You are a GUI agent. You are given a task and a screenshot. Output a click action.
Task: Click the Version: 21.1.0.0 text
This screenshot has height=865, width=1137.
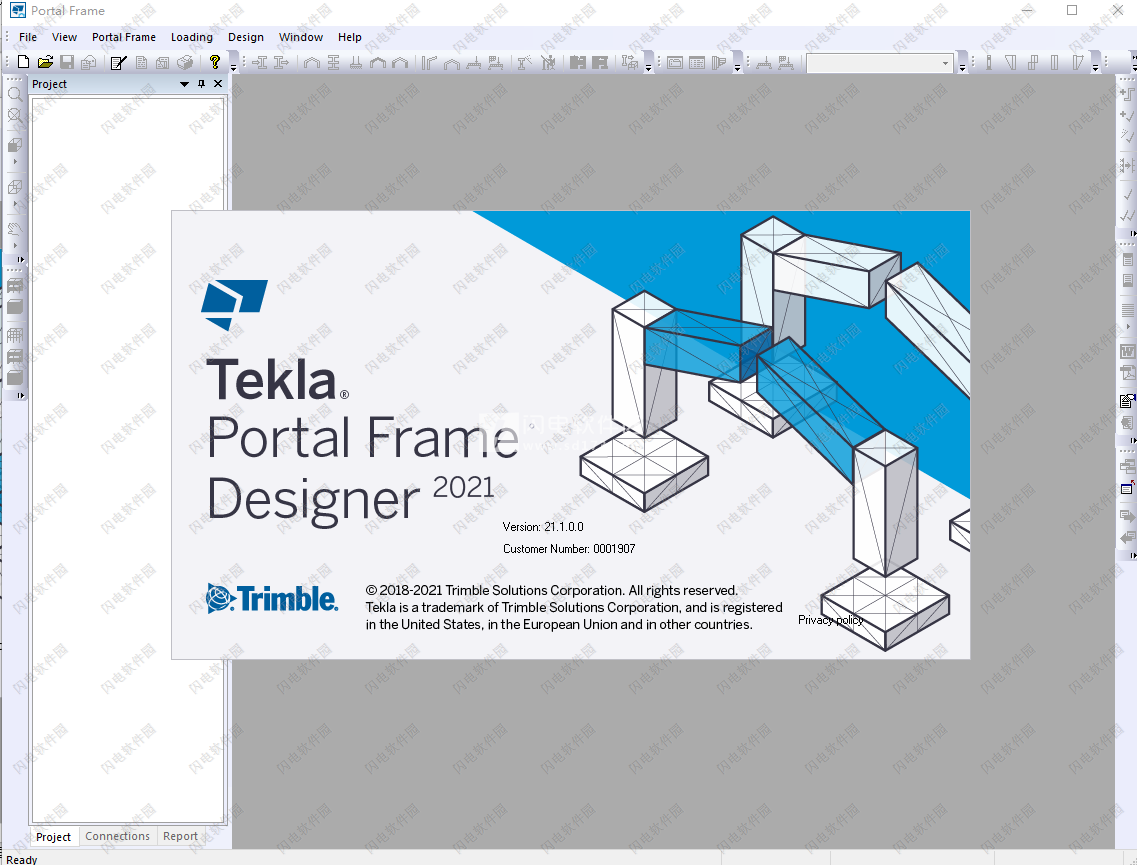point(543,527)
